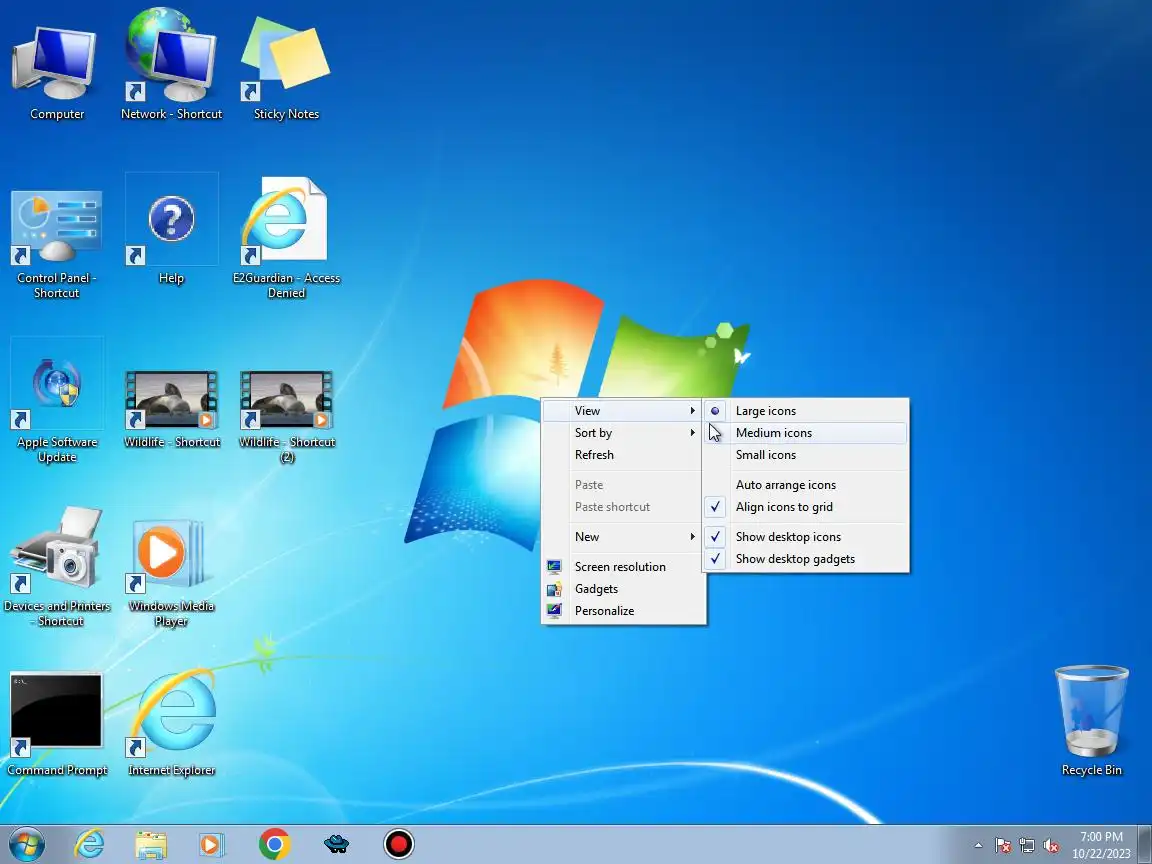
Task: Select the Windows Media Player desktop icon
Action: [171, 572]
